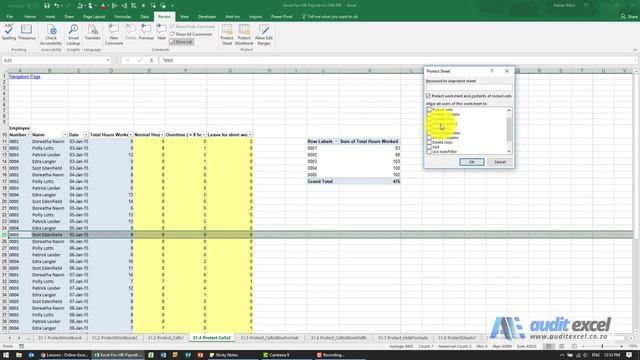640x360 pixels.
Task: Open Leave for short filter dropdown
Action: coord(250,135)
